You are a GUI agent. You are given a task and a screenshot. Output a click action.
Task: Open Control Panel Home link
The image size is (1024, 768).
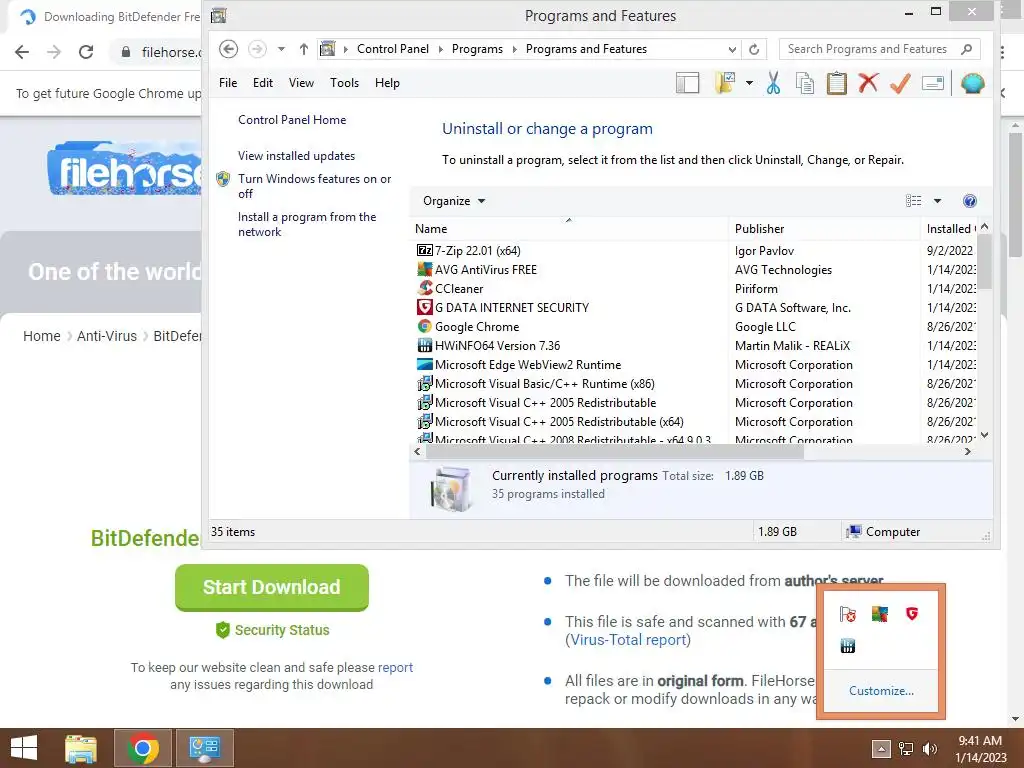click(292, 120)
